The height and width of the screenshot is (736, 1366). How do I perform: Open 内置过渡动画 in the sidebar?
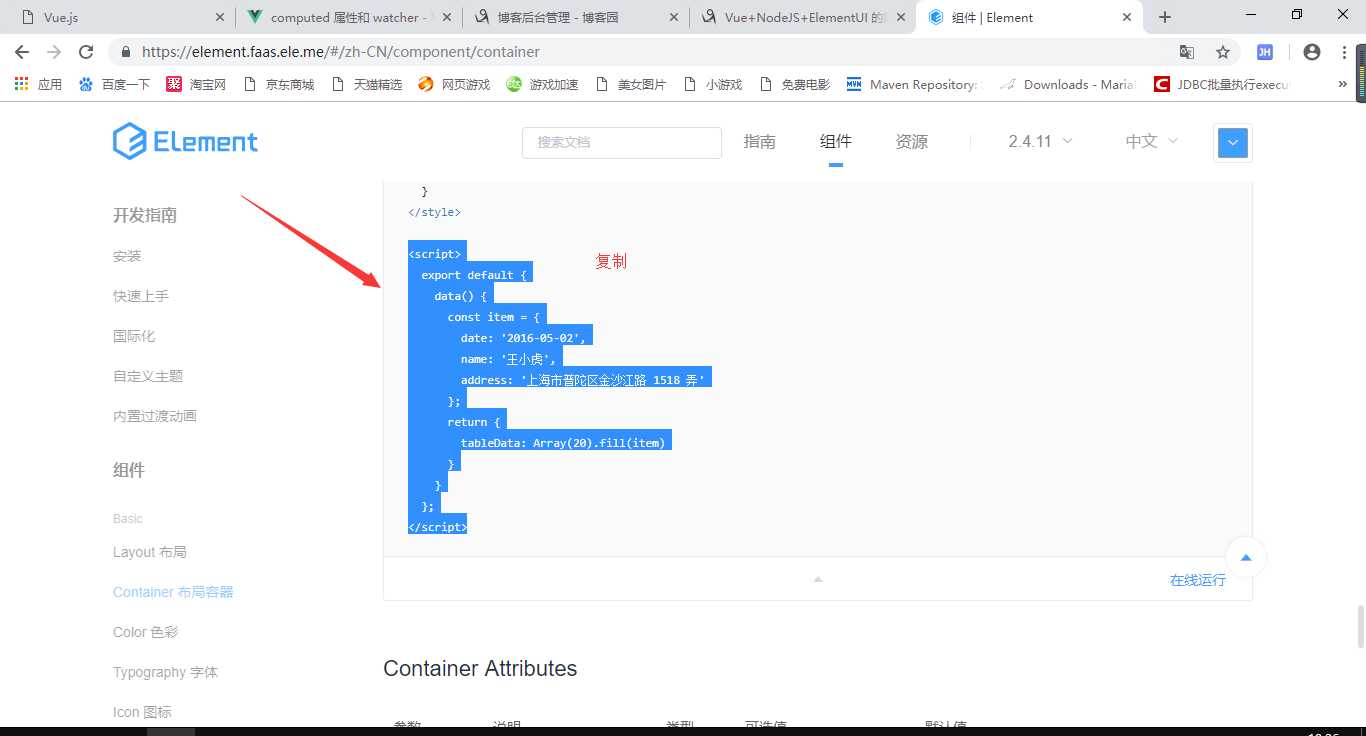(x=155, y=416)
